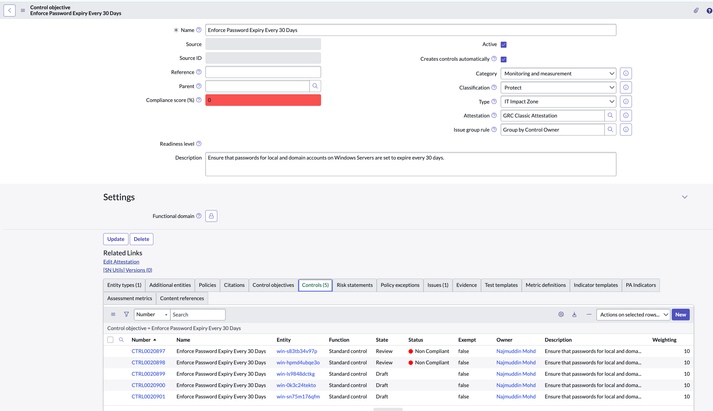
Task: Show help for Readiness level
Action: click(199, 144)
